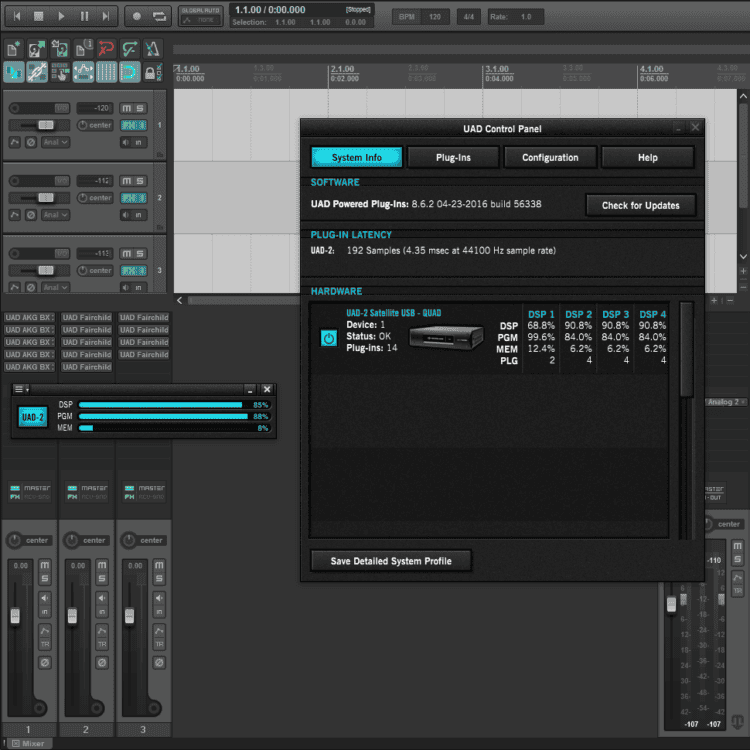Open the project settings toolbar icon
This screenshot has width=750, height=750.
click(x=83, y=49)
